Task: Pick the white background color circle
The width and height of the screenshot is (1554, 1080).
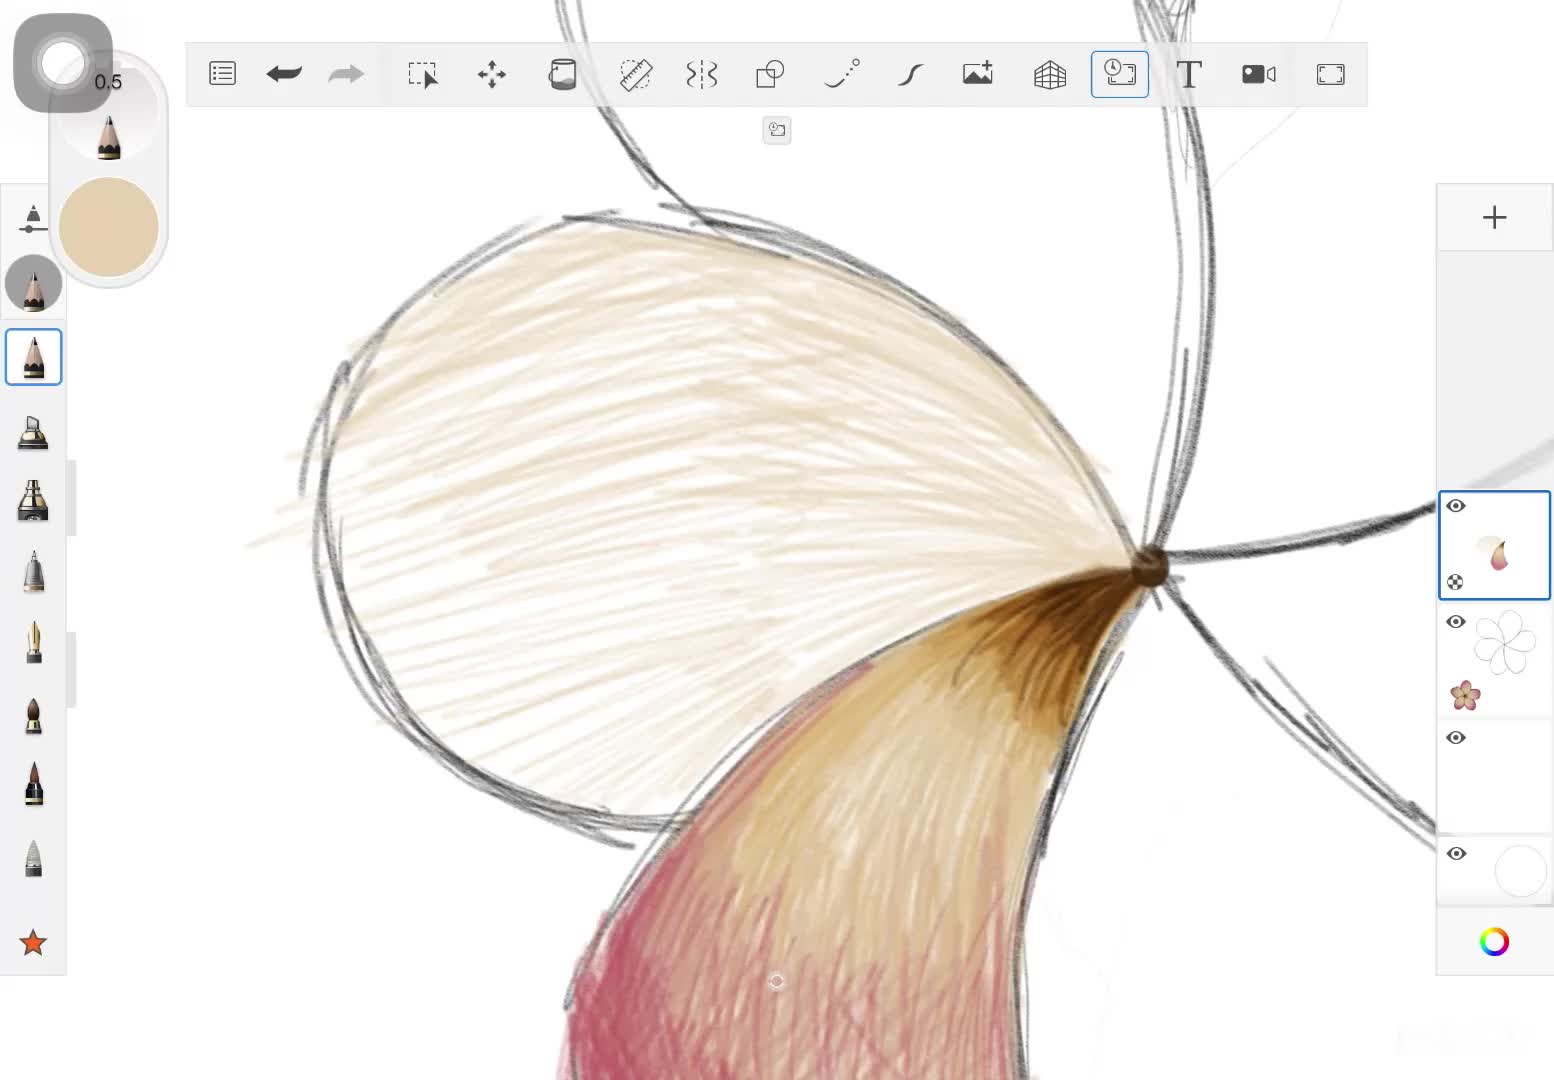Action: pos(1520,870)
